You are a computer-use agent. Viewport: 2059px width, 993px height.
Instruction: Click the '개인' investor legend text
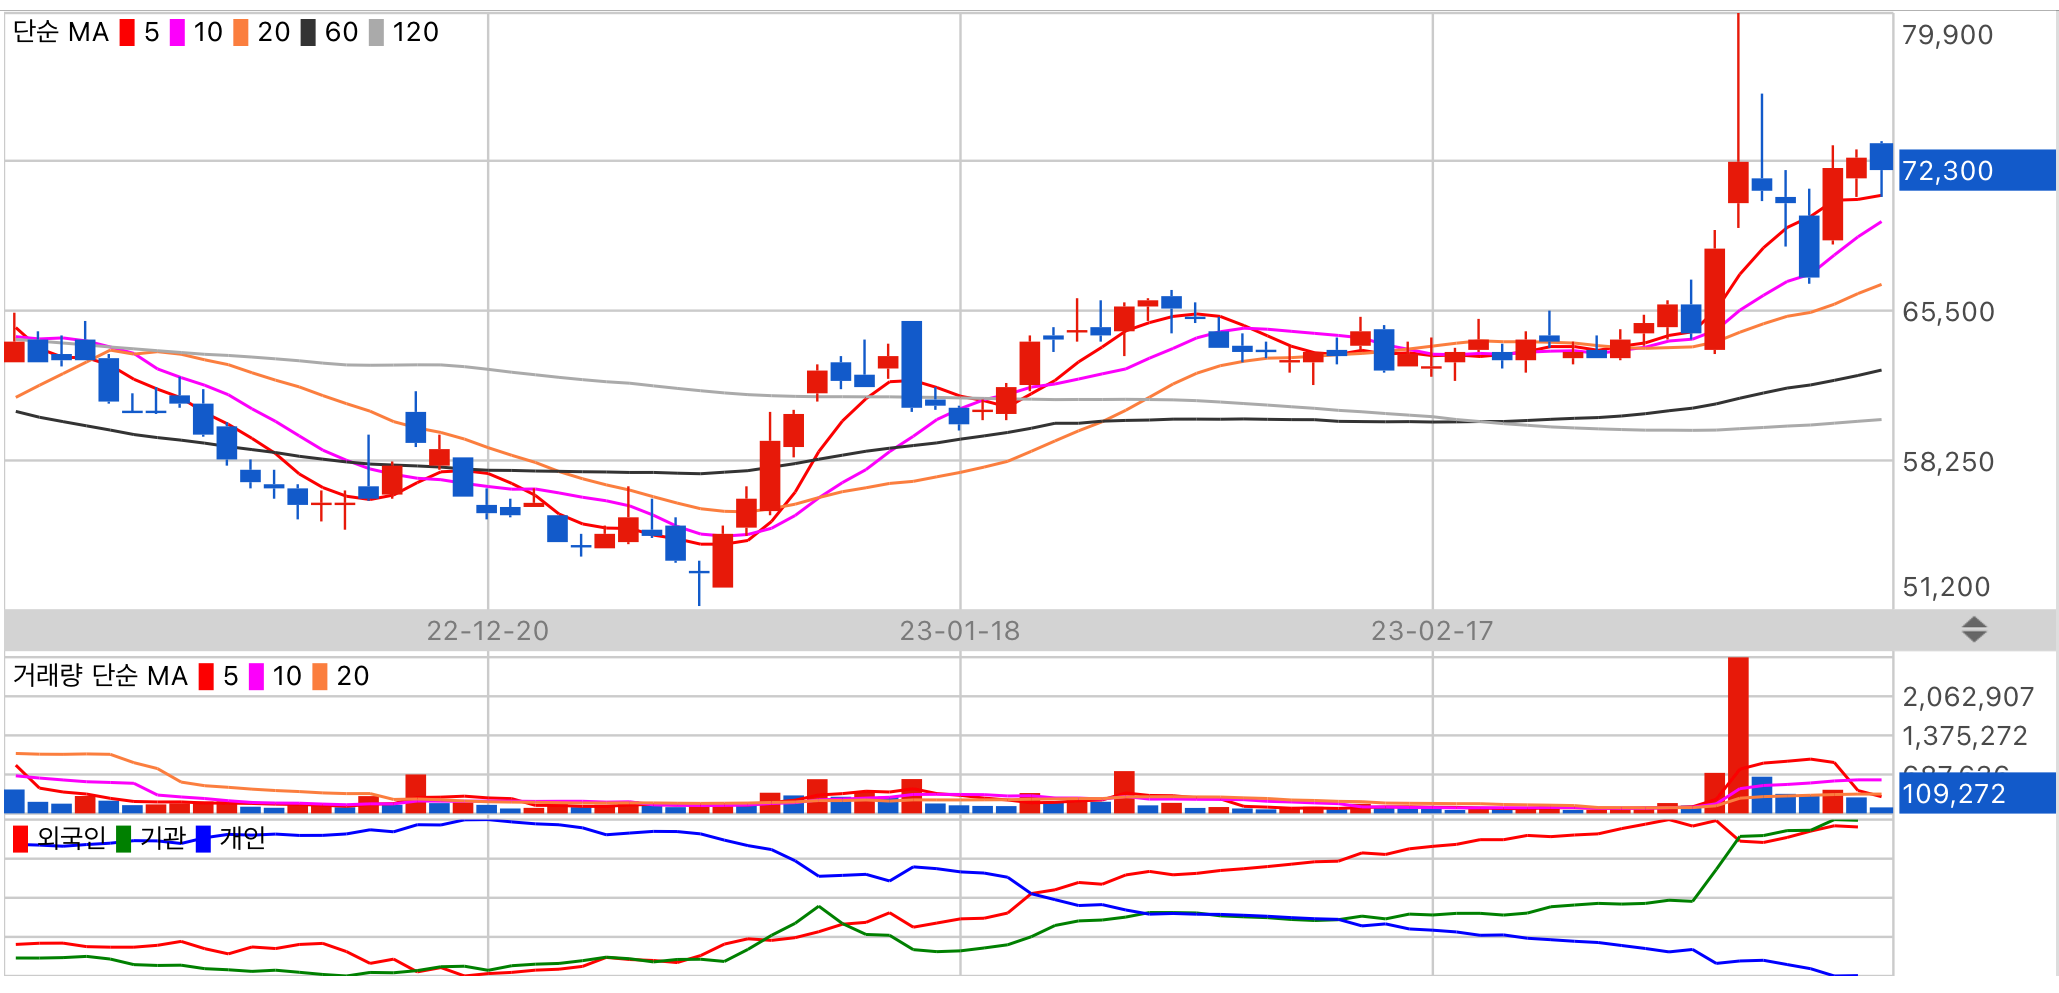(x=242, y=839)
